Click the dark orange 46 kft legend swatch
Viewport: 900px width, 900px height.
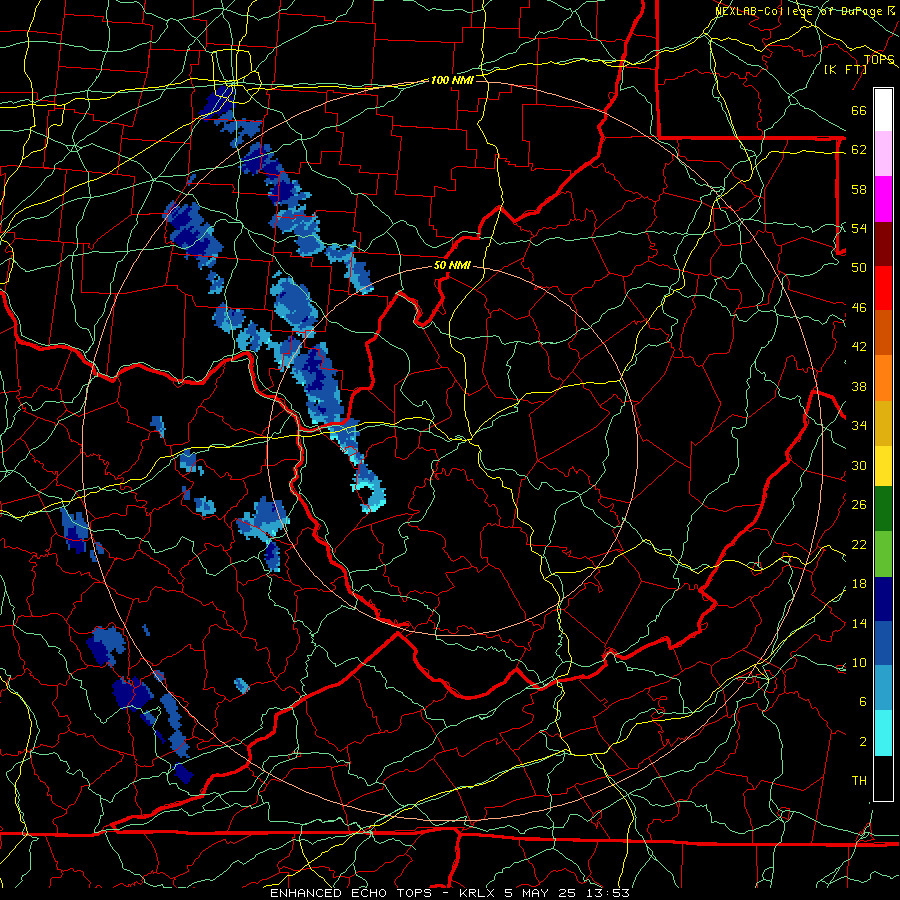[883, 333]
